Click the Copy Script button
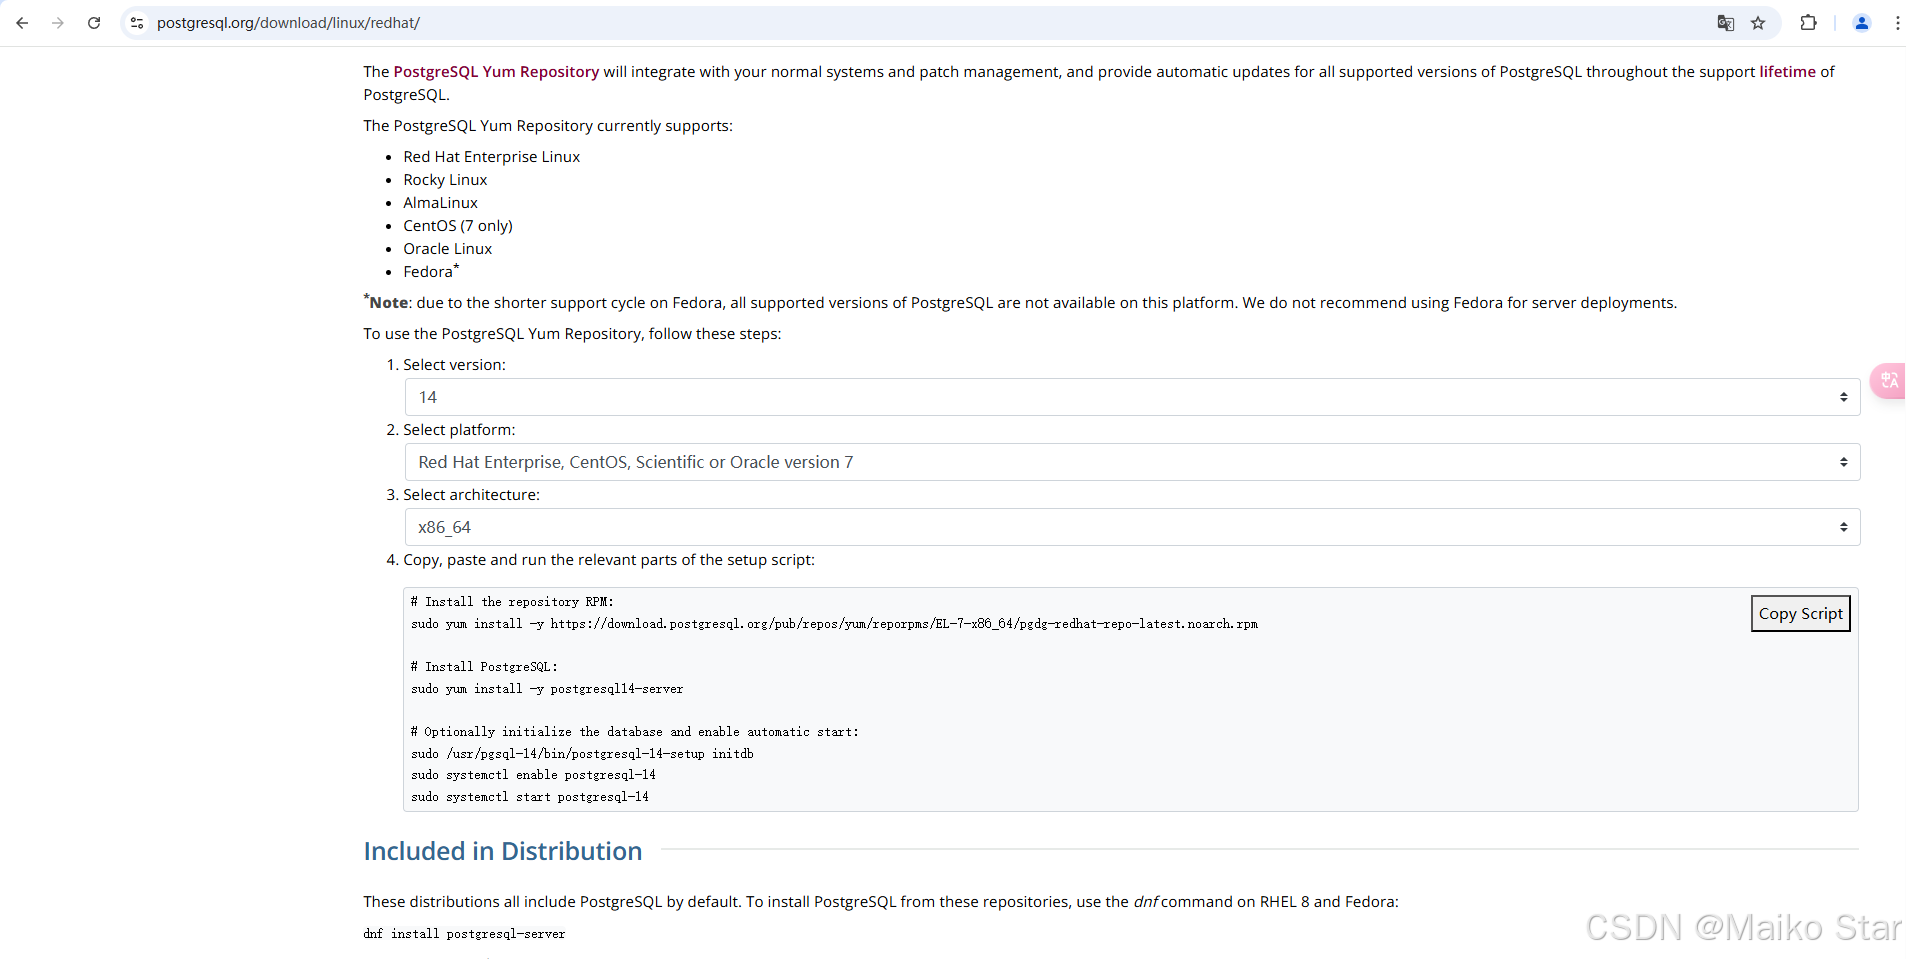The width and height of the screenshot is (1906, 959). (1799, 613)
